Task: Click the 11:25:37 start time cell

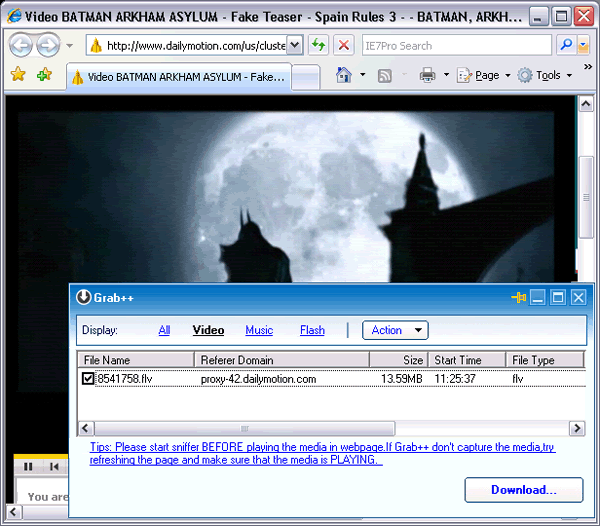Action: [x=455, y=379]
